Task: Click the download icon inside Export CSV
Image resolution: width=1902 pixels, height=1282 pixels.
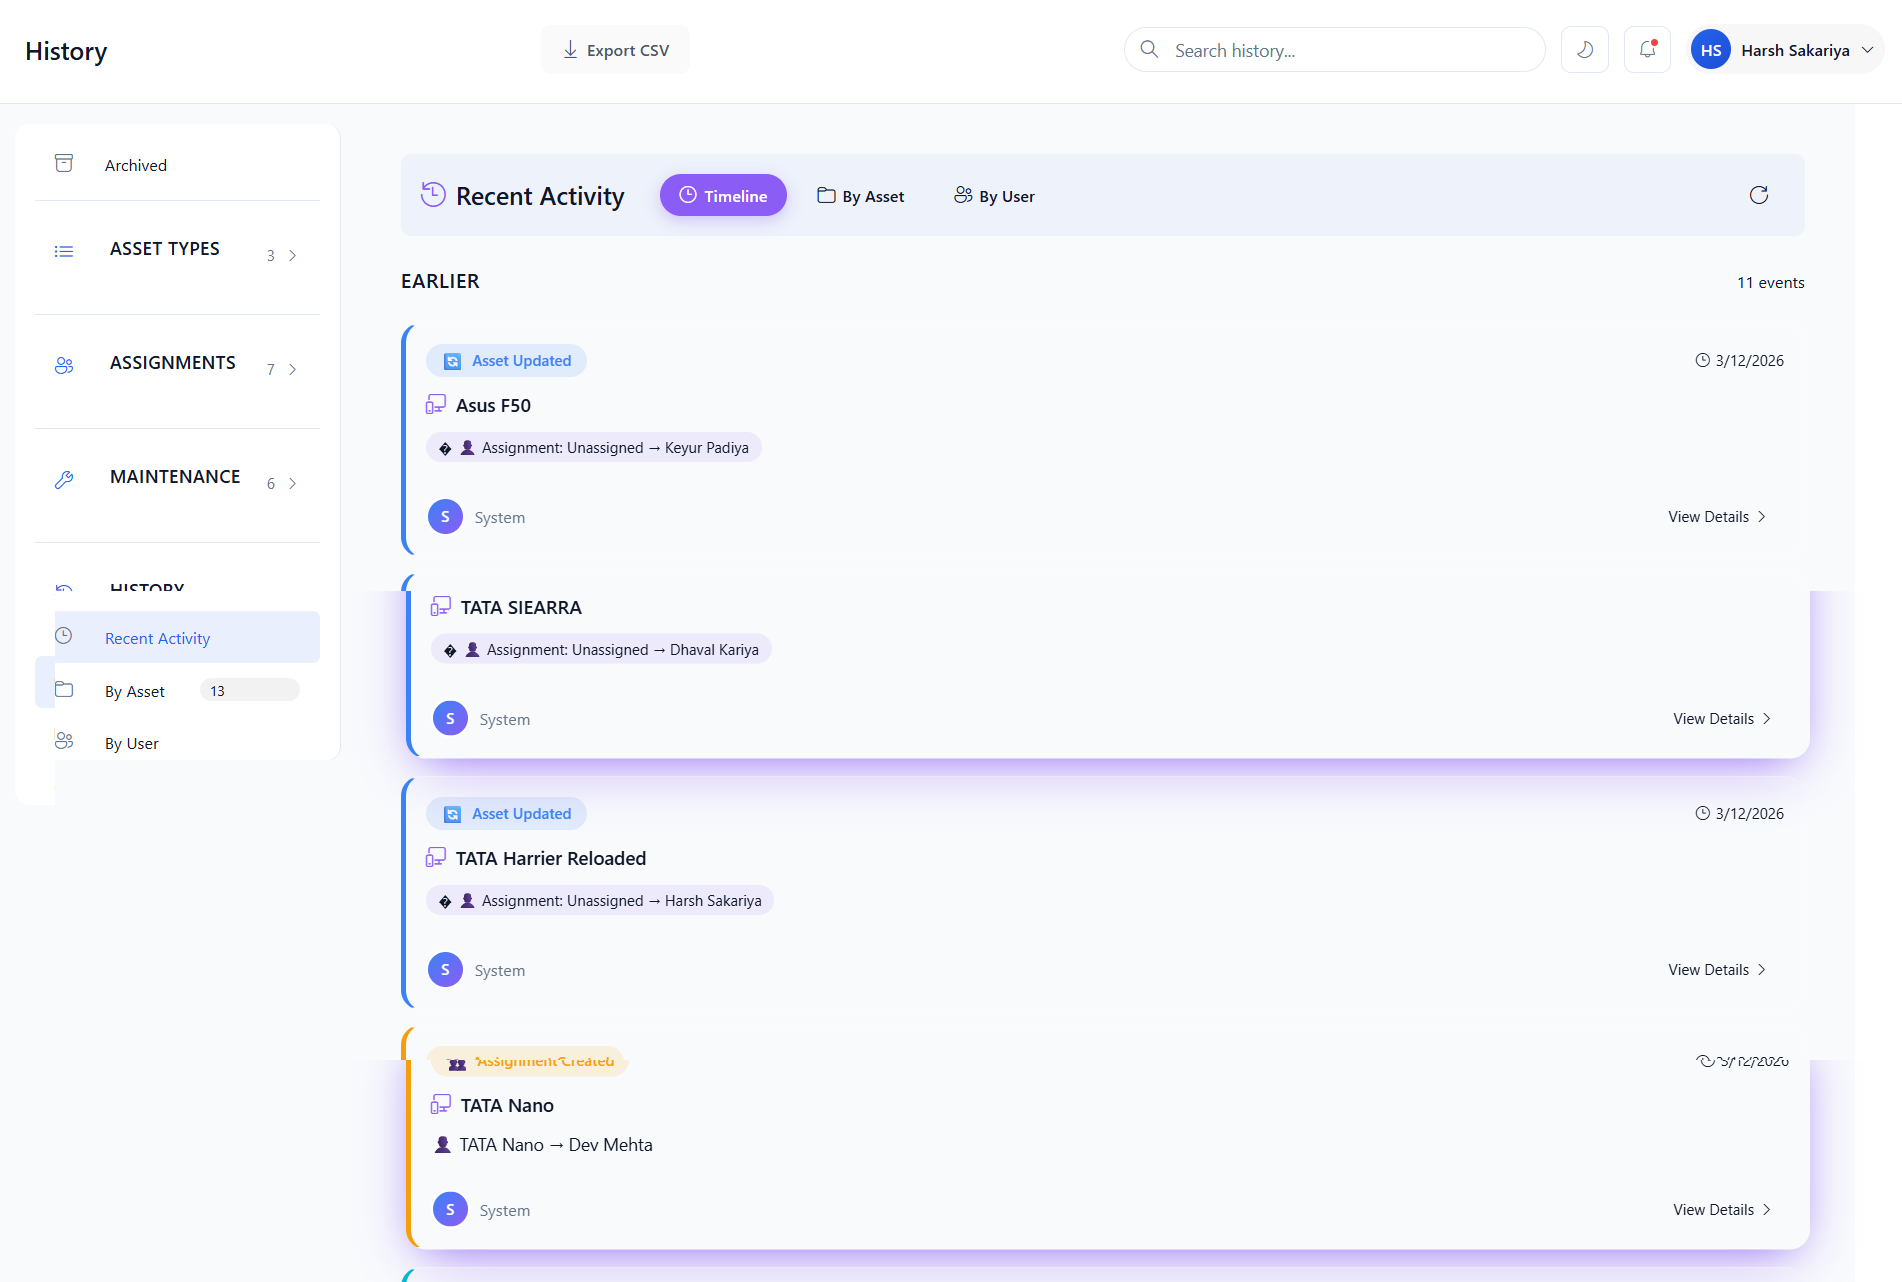Action: (570, 49)
